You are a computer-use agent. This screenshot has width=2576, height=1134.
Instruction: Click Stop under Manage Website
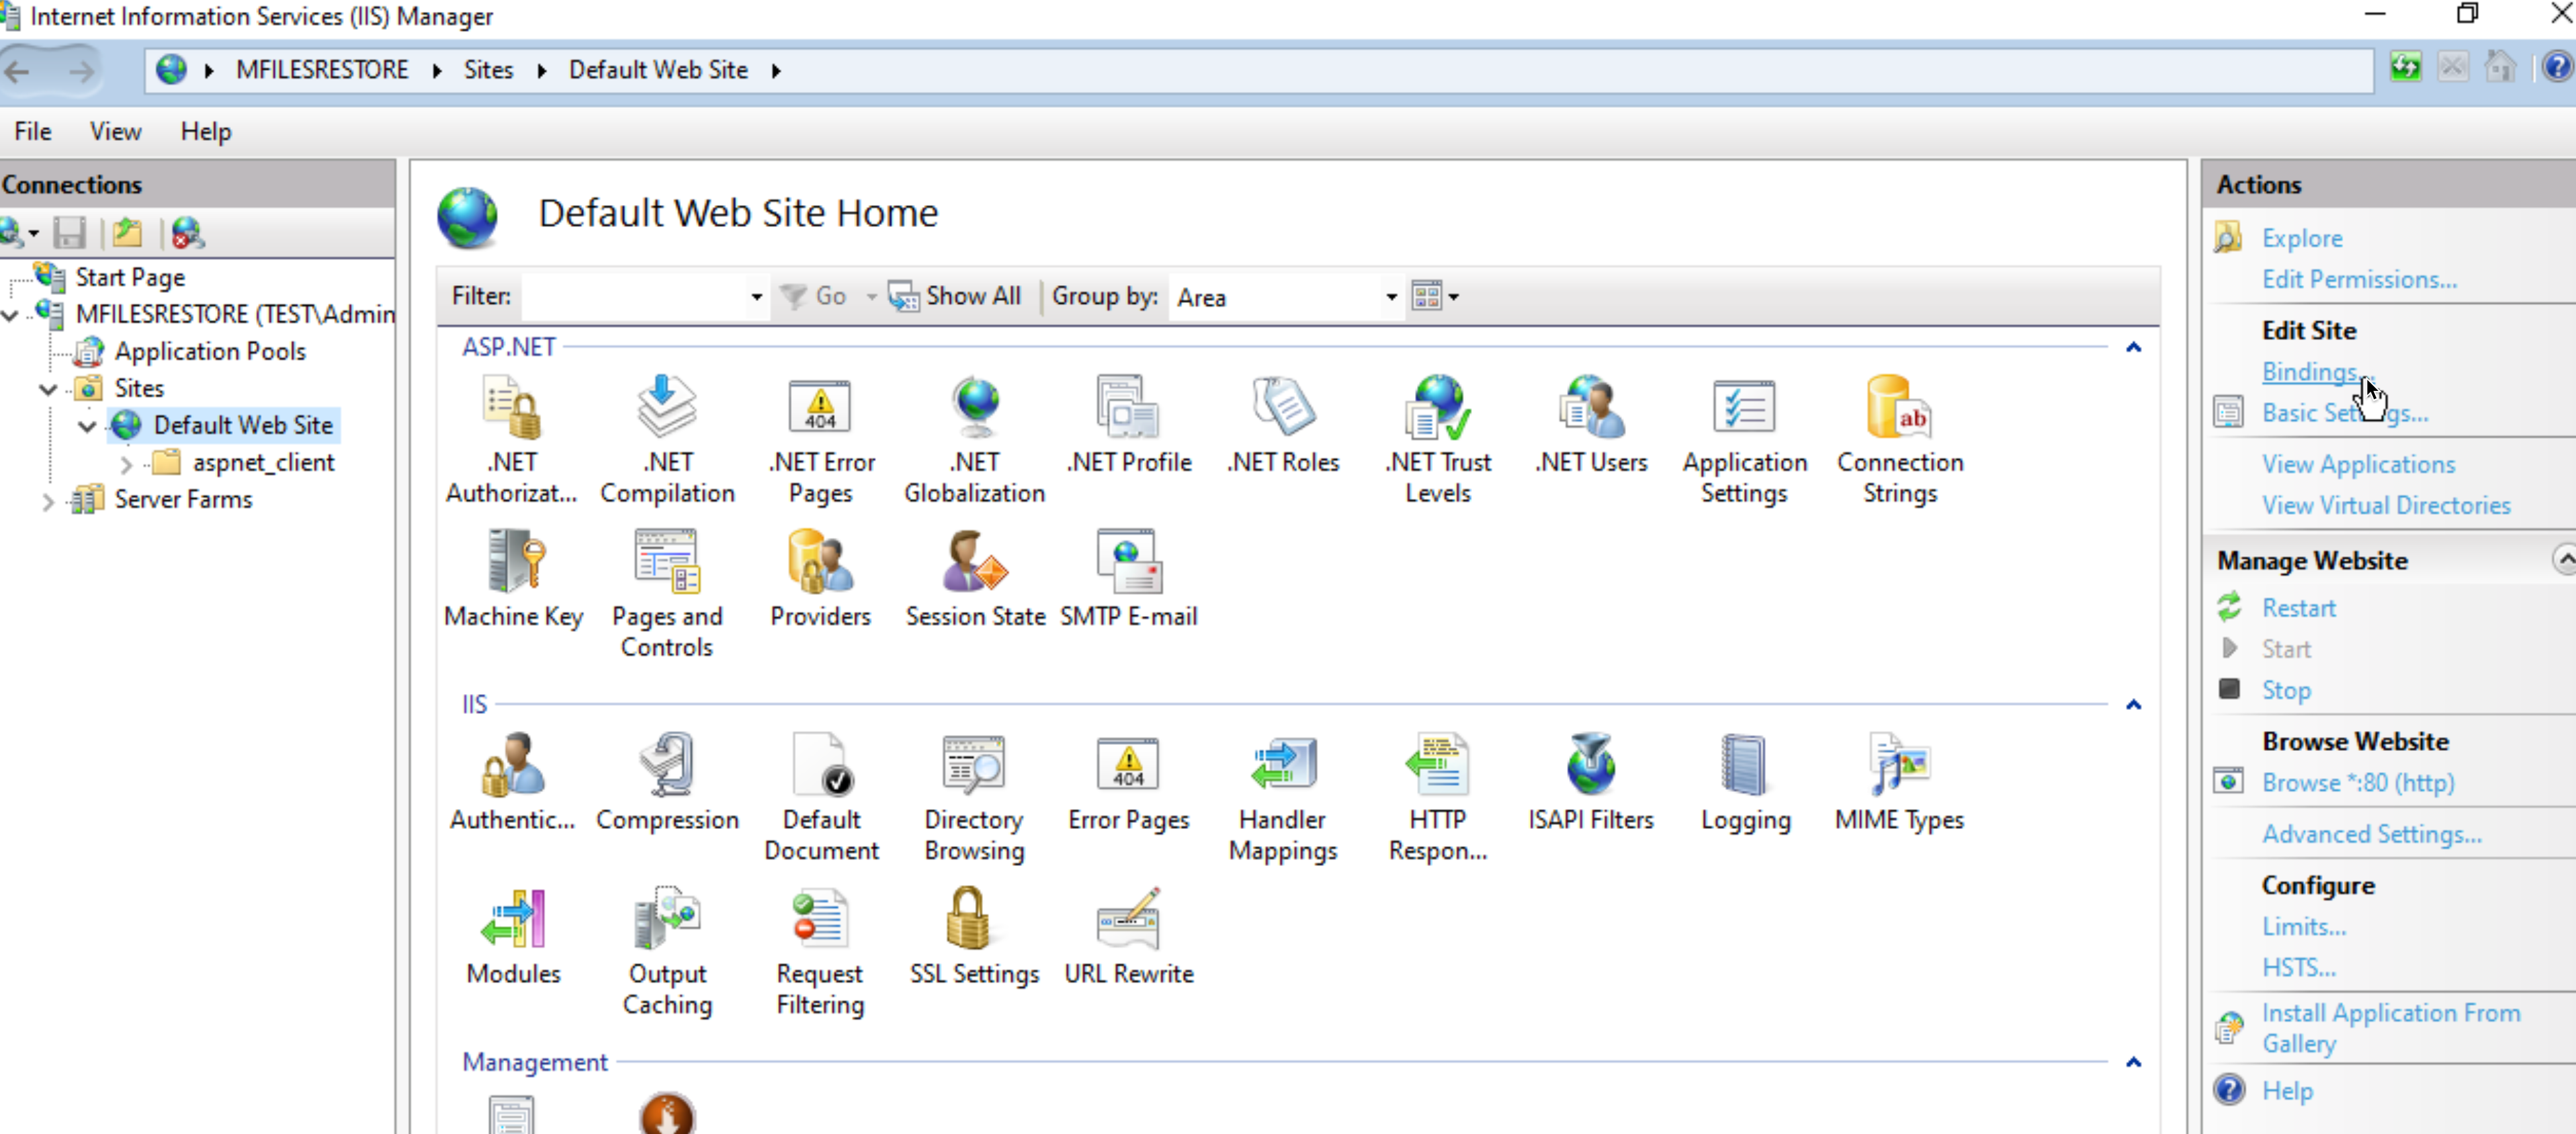tap(2286, 690)
